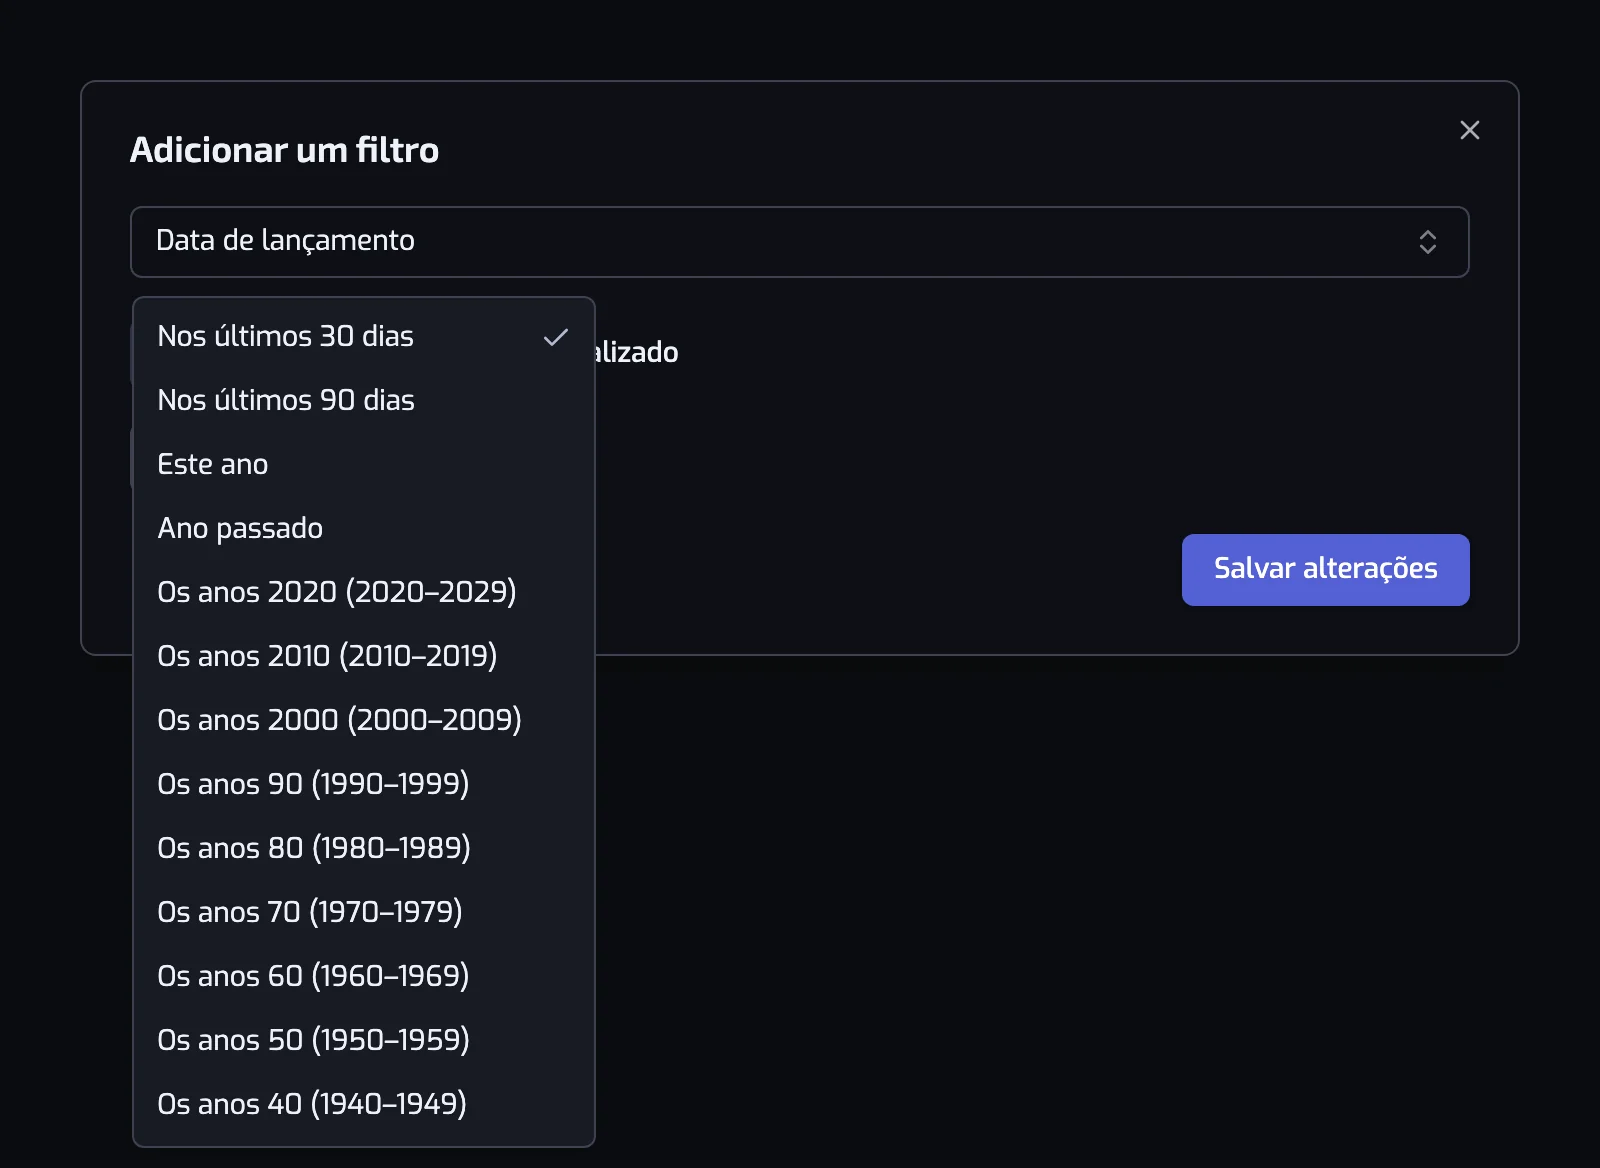Viewport: 1600px width, 1168px height.
Task: Choose Os anos 2010 (2010–2019)
Action: pyautogui.click(x=364, y=657)
